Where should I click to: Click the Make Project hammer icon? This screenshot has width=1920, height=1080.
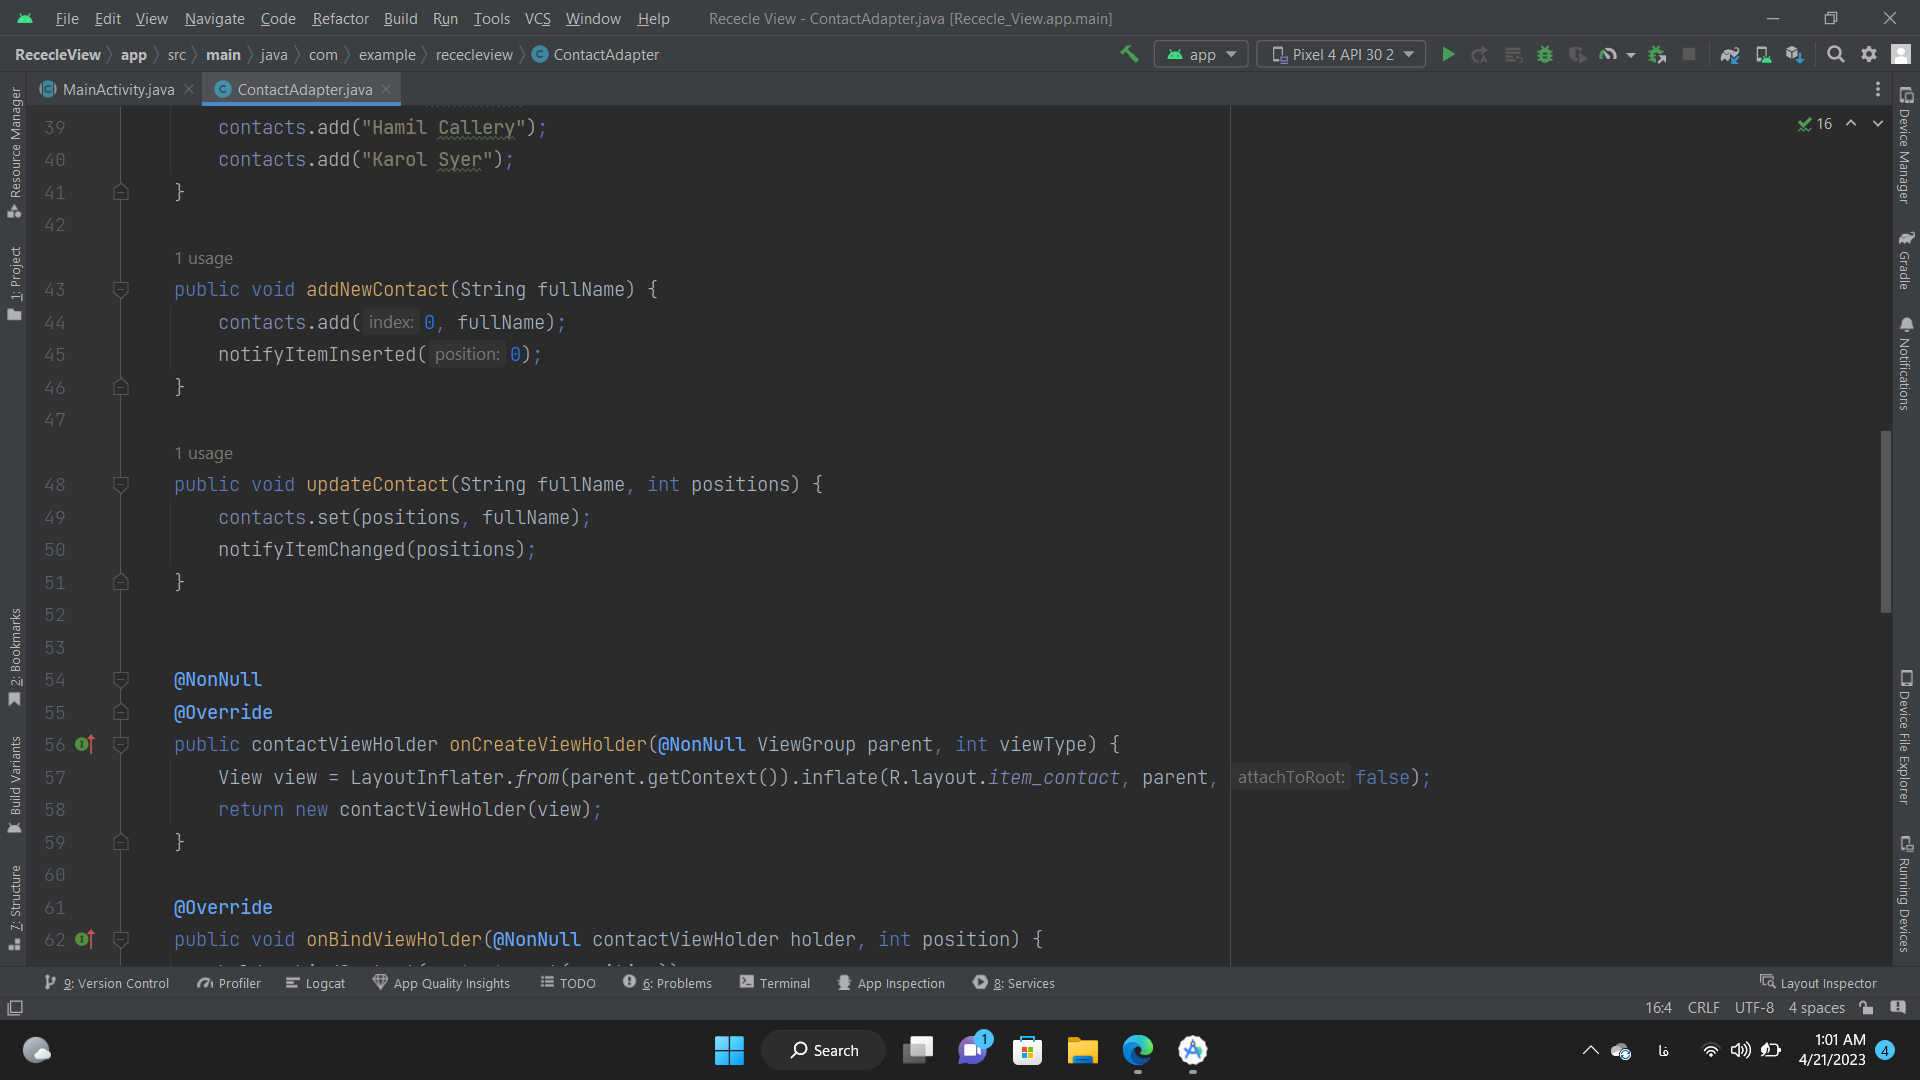(1129, 54)
